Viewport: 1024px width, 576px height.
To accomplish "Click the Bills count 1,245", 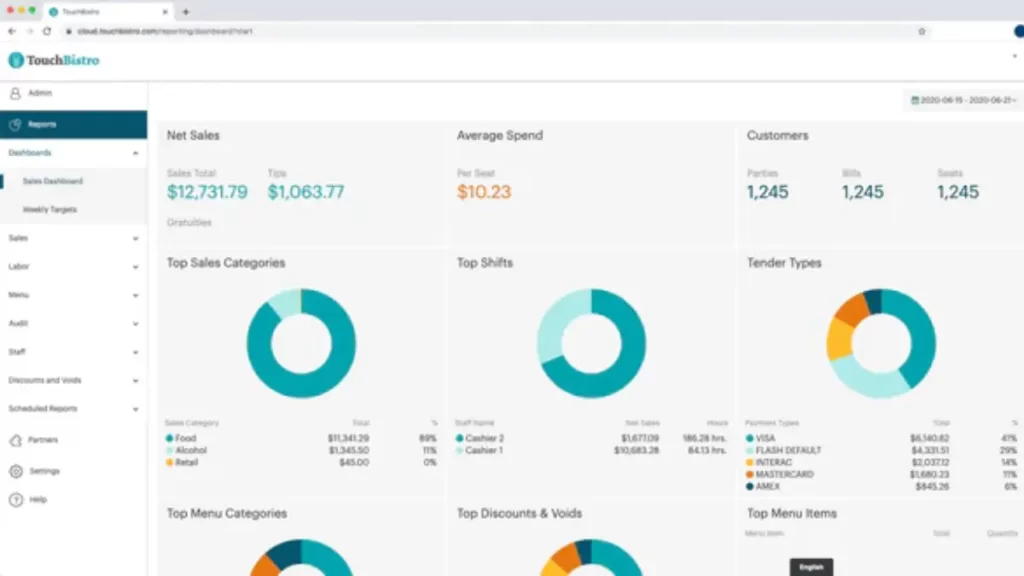I will 863,192.
